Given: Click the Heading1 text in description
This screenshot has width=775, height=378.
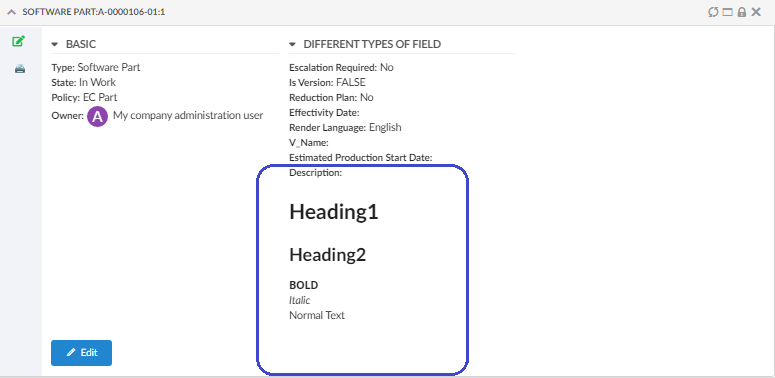Looking at the screenshot, I should (x=334, y=212).
